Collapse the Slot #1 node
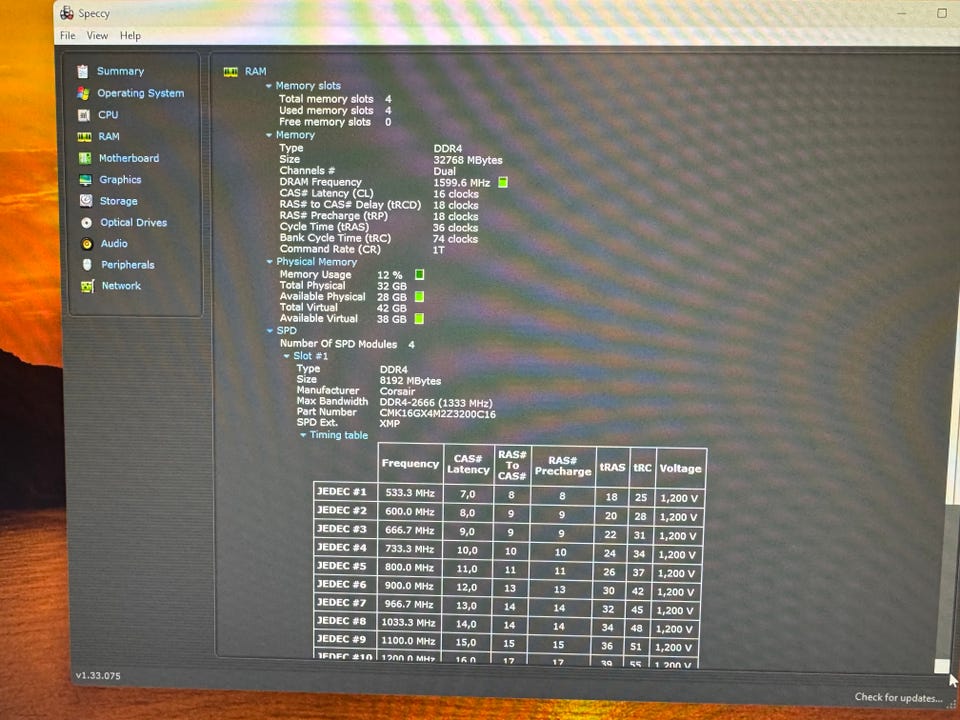The height and width of the screenshot is (720, 960). pyautogui.click(x=287, y=356)
